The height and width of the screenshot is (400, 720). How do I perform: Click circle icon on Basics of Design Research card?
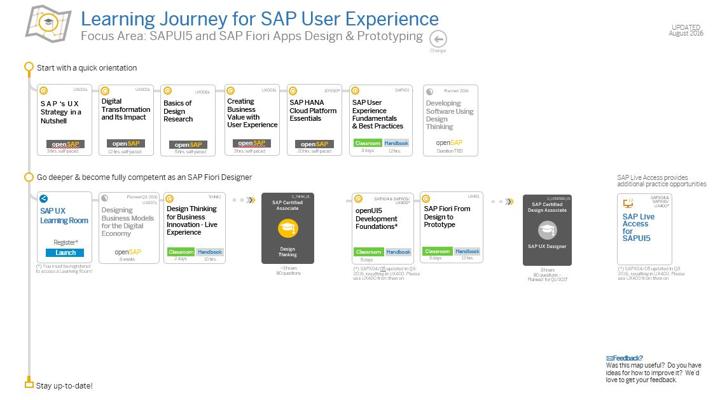coord(168,91)
